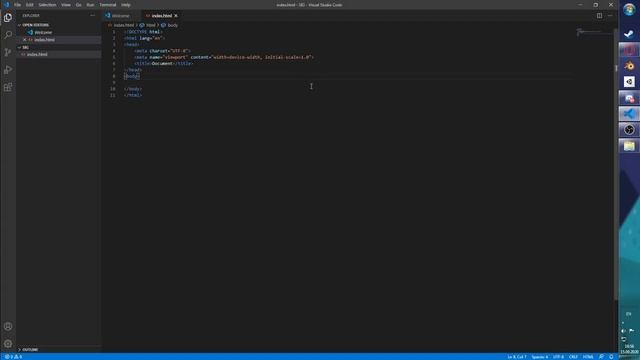Switch to the Welcome tab
The width and height of the screenshot is (640, 360).
pos(121,16)
